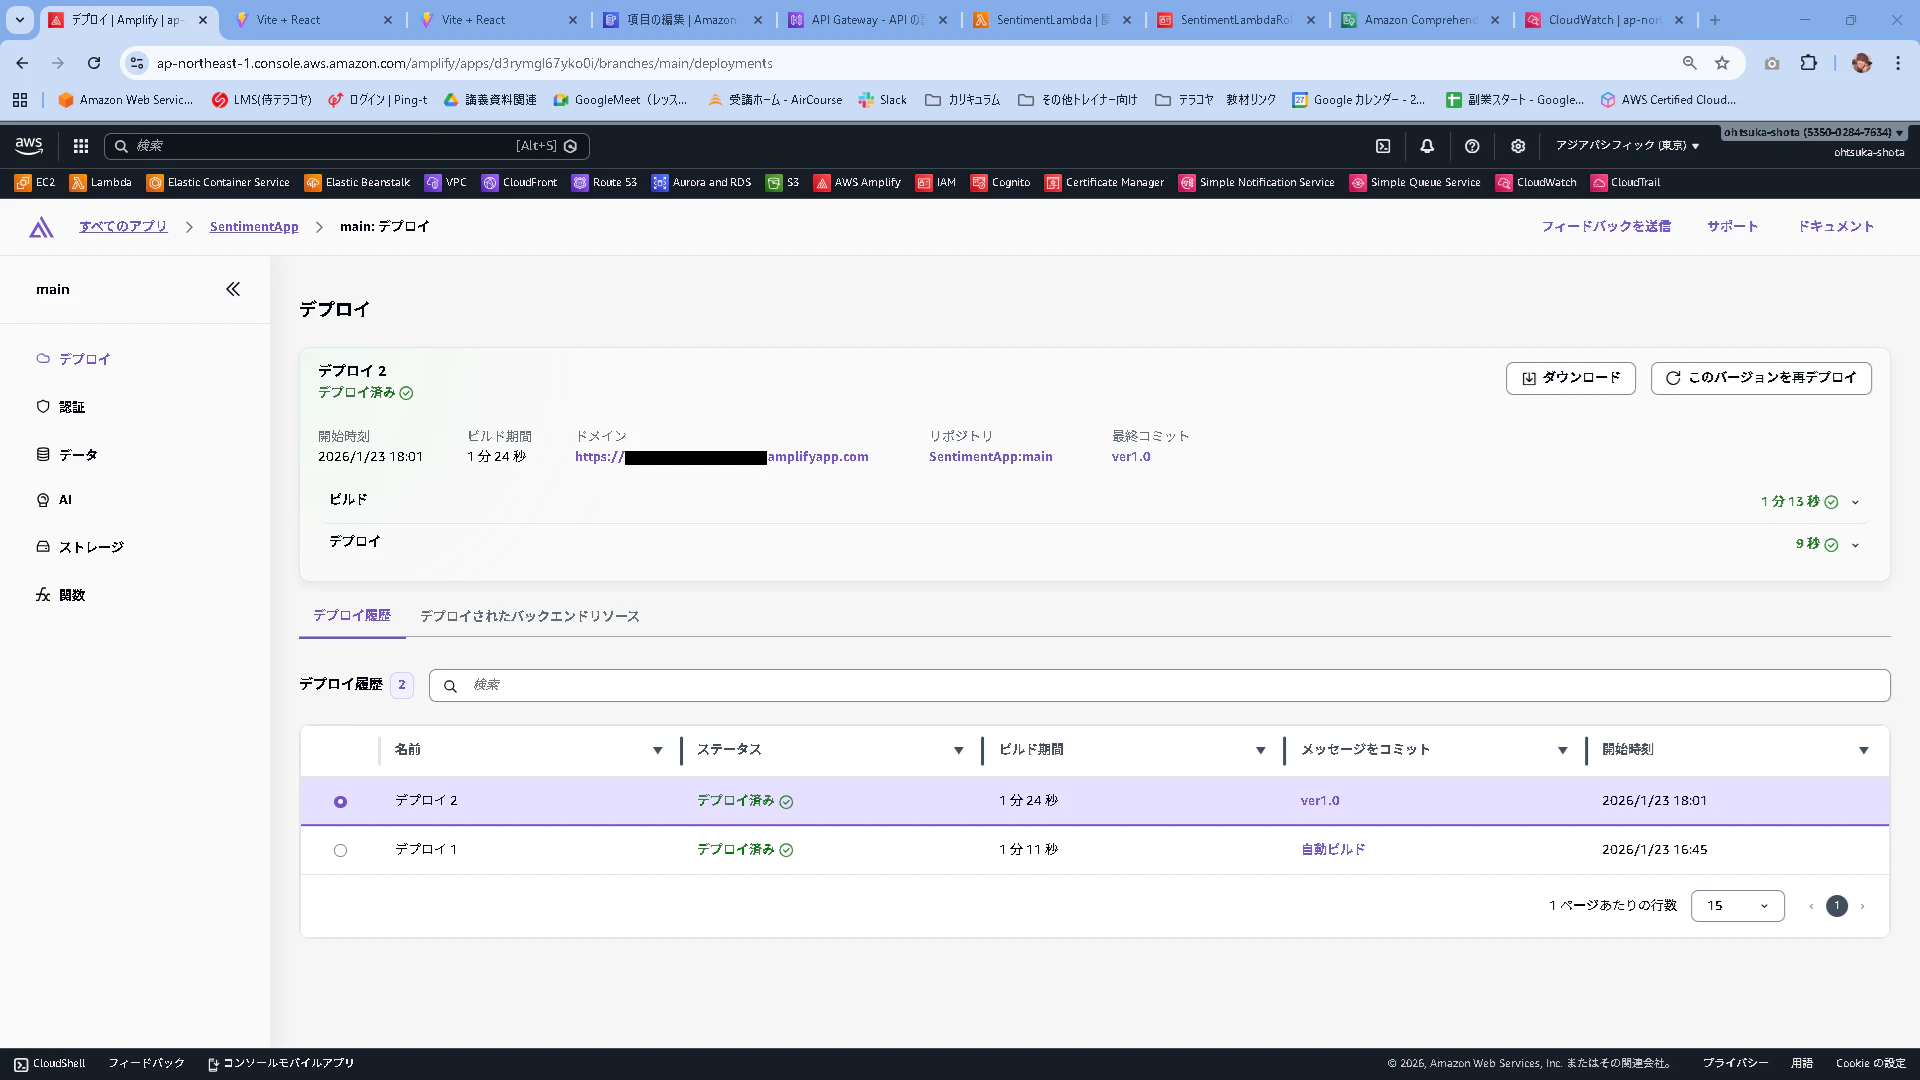This screenshot has height=1080, width=1920.
Task: Open the AWS services grid menu
Action: point(81,146)
